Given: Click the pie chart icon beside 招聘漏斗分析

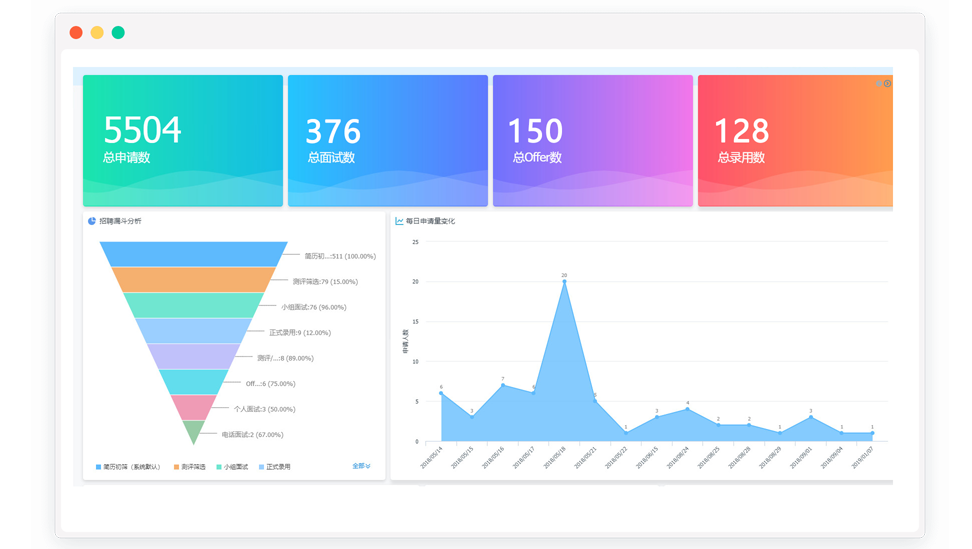Looking at the screenshot, I should 92,221.
